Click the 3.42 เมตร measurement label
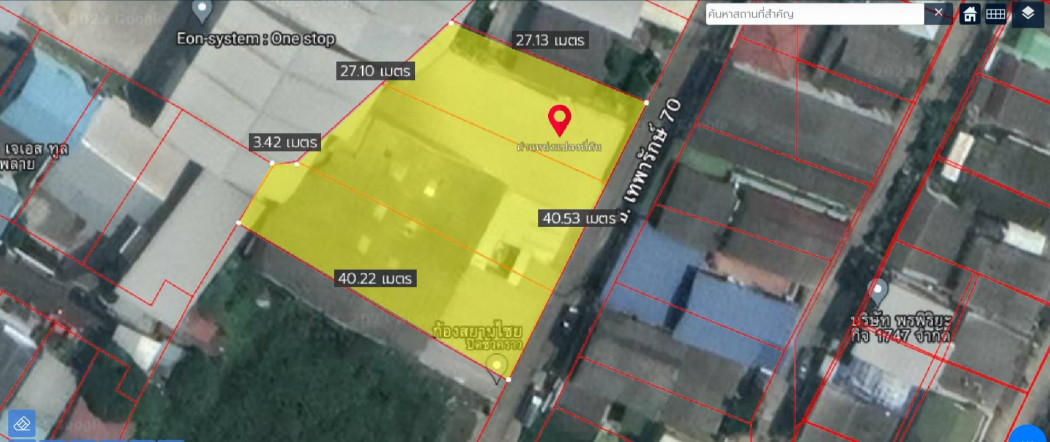Image resolution: width=1050 pixels, height=442 pixels. pos(286,142)
